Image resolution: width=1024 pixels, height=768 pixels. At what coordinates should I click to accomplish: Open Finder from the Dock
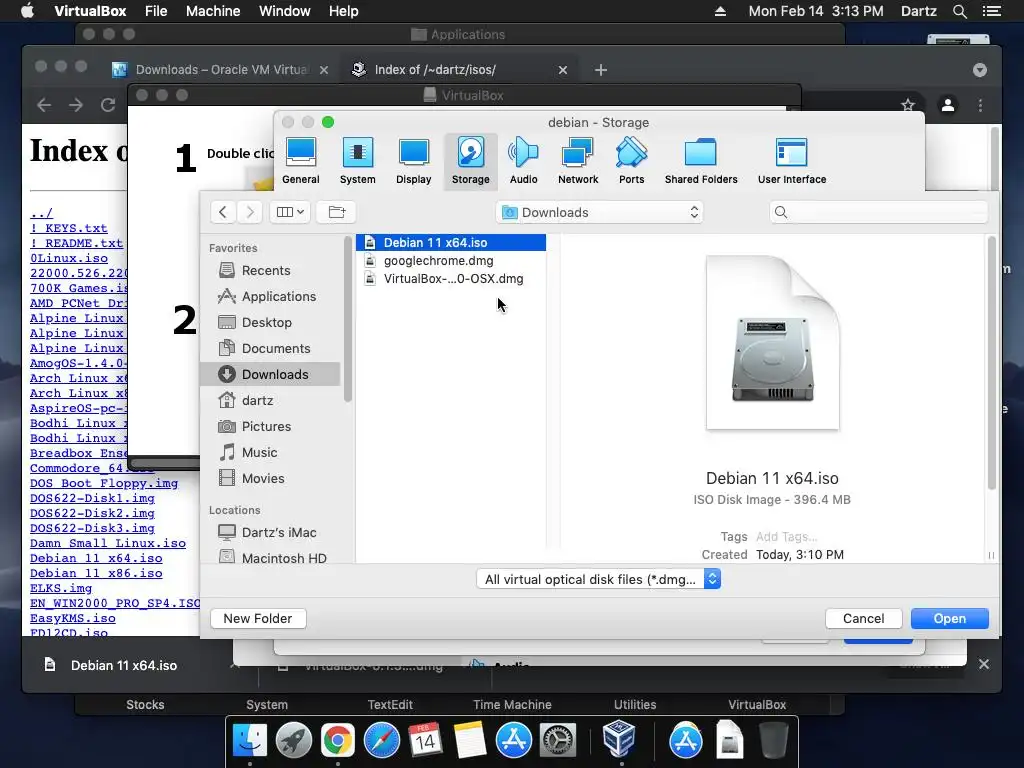tap(250, 740)
